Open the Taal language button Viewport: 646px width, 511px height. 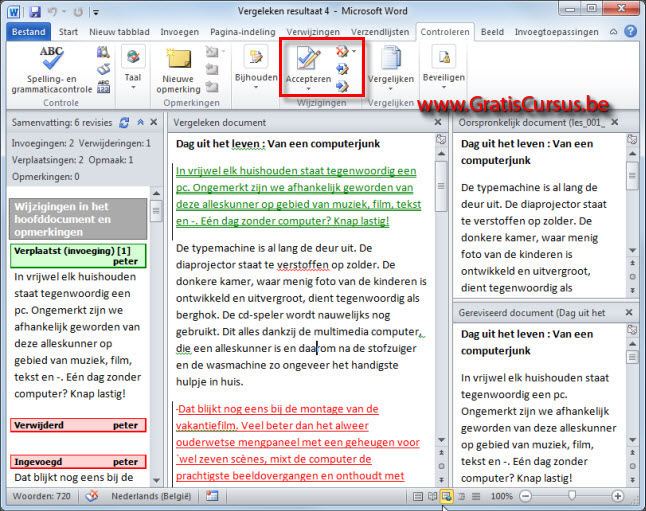[x=133, y=68]
